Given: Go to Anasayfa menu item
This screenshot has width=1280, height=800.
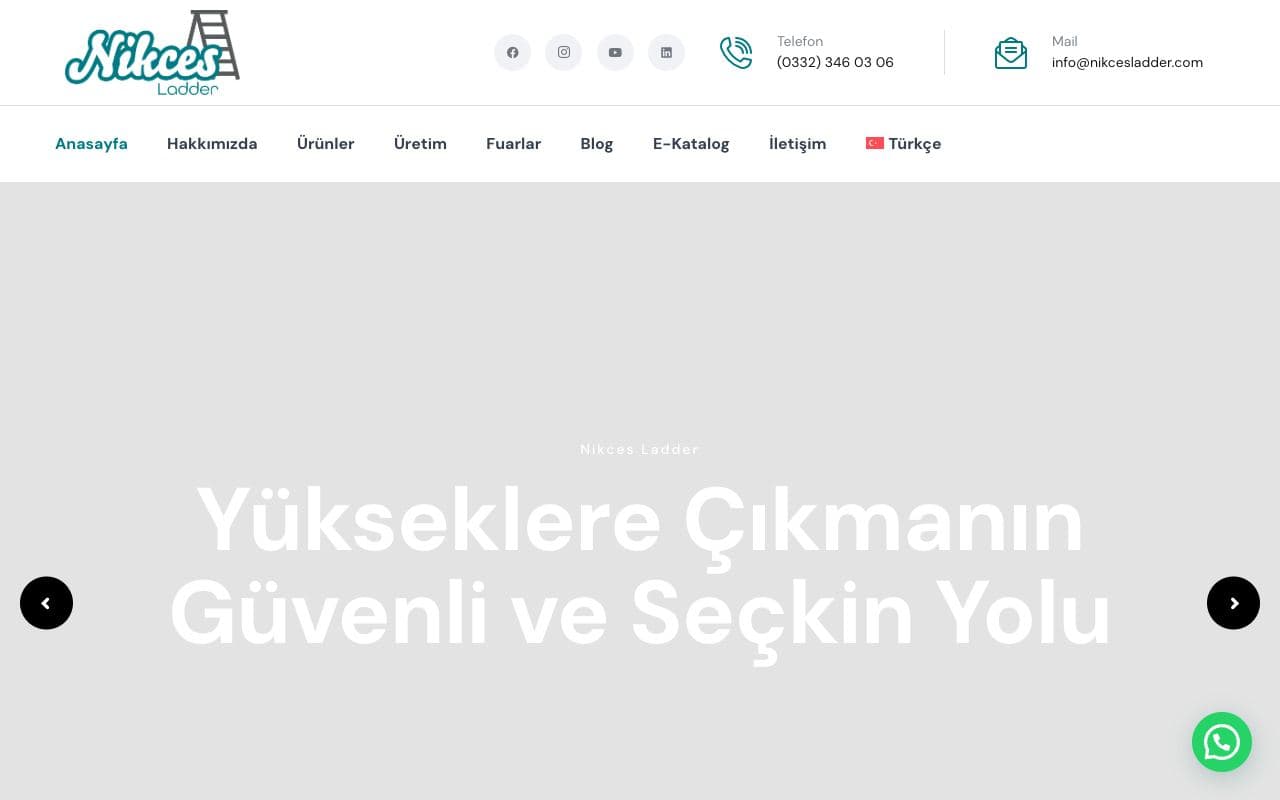Looking at the screenshot, I should pyautogui.click(x=91, y=143).
